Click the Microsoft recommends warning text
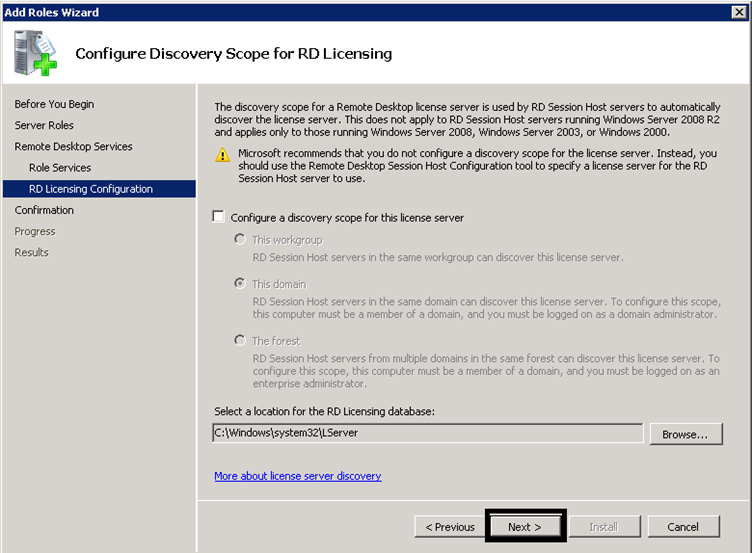 [x=477, y=165]
